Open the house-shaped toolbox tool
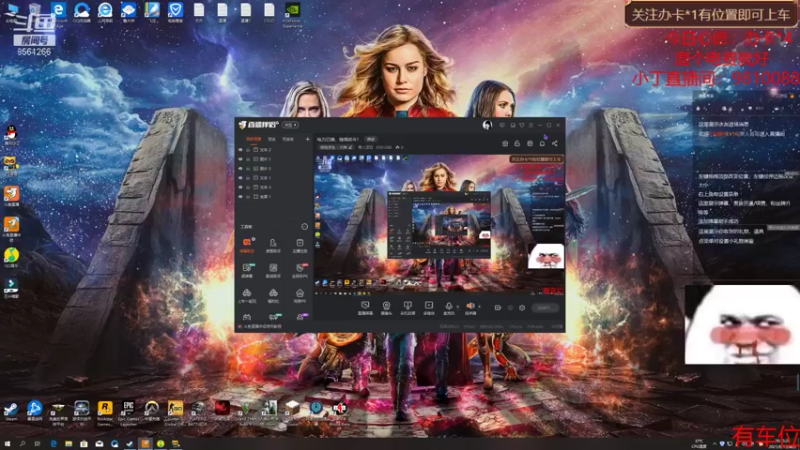Screen dimensions: 800x450 299,295
